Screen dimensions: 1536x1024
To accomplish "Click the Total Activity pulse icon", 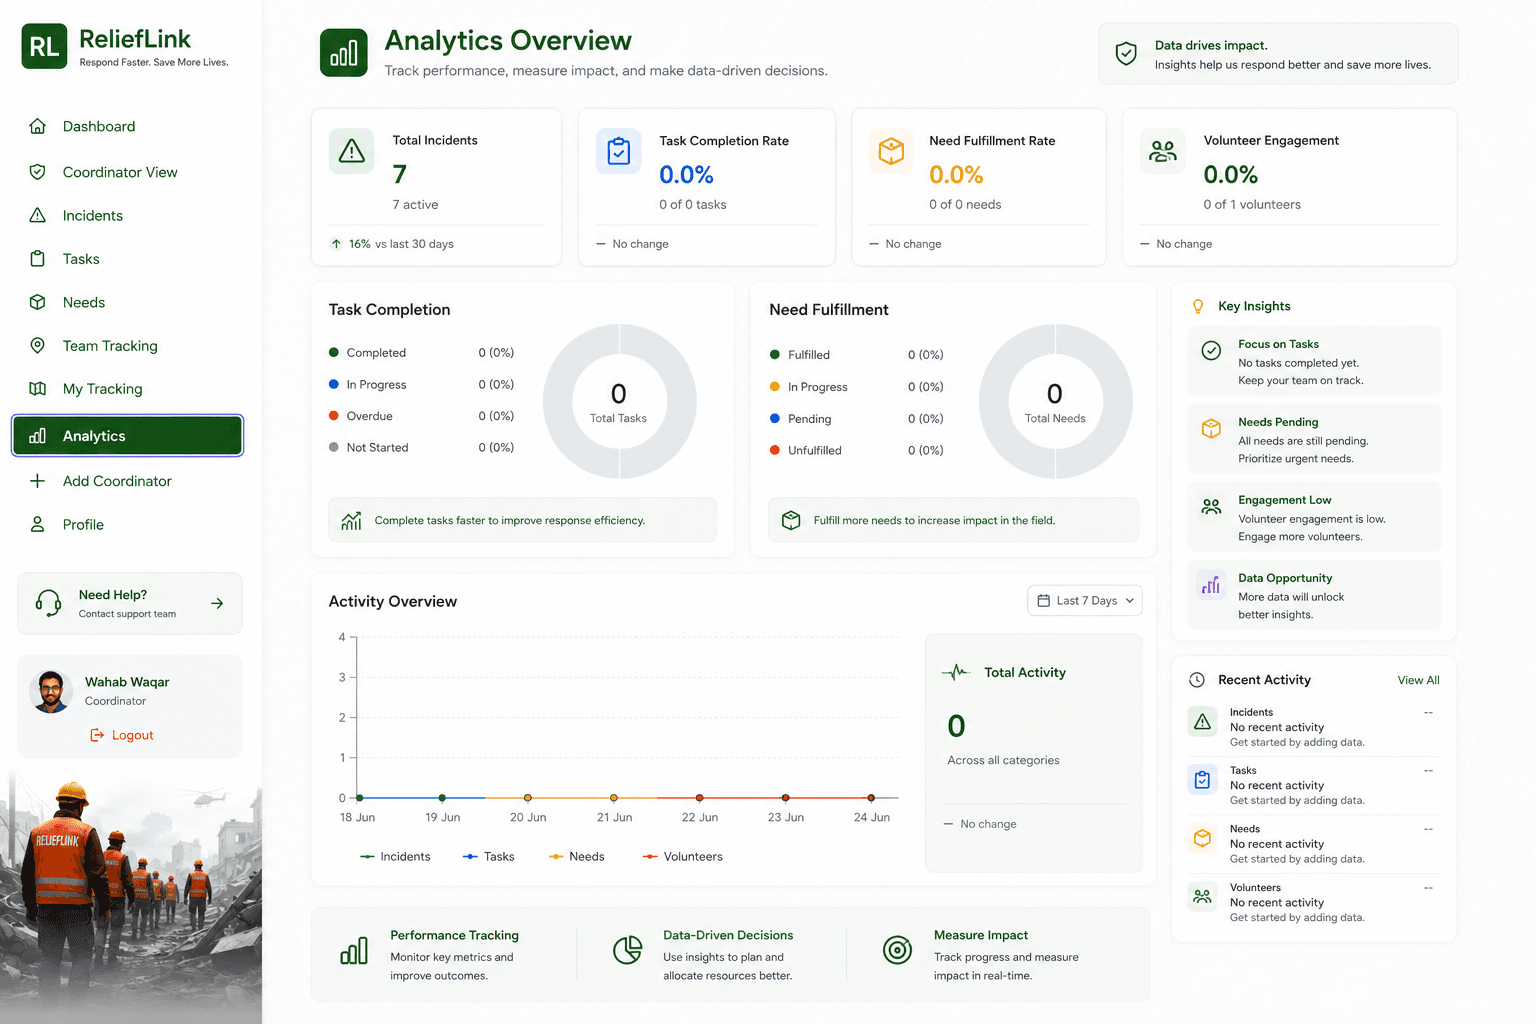I will click(x=956, y=672).
